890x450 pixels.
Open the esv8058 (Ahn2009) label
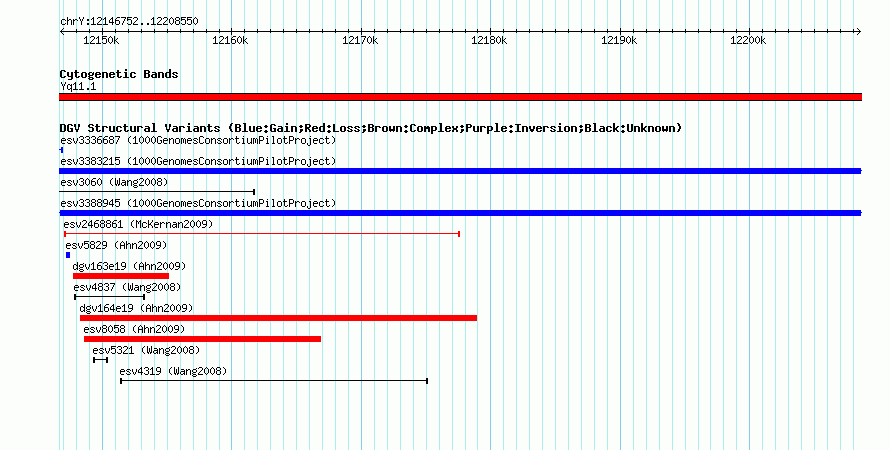134,329
